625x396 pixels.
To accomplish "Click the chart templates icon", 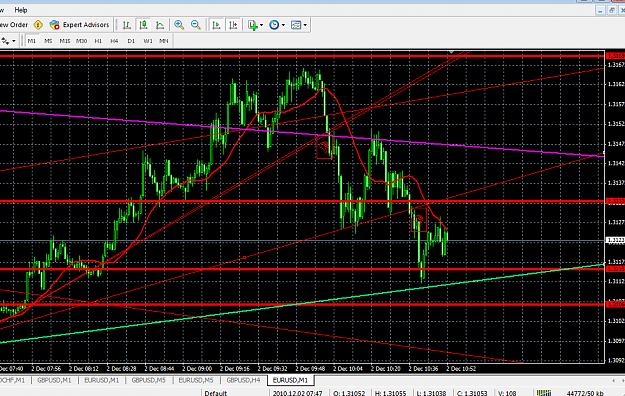I will click(296, 25).
